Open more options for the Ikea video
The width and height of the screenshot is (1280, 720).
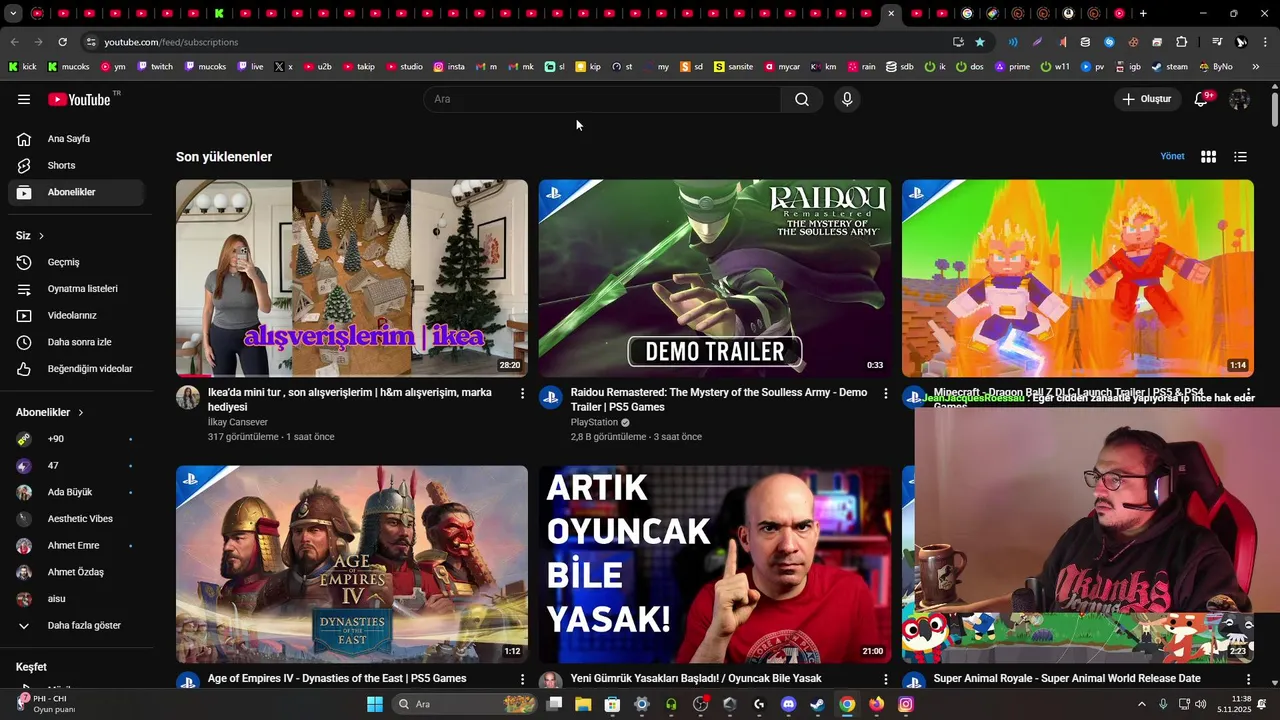[x=522, y=394]
